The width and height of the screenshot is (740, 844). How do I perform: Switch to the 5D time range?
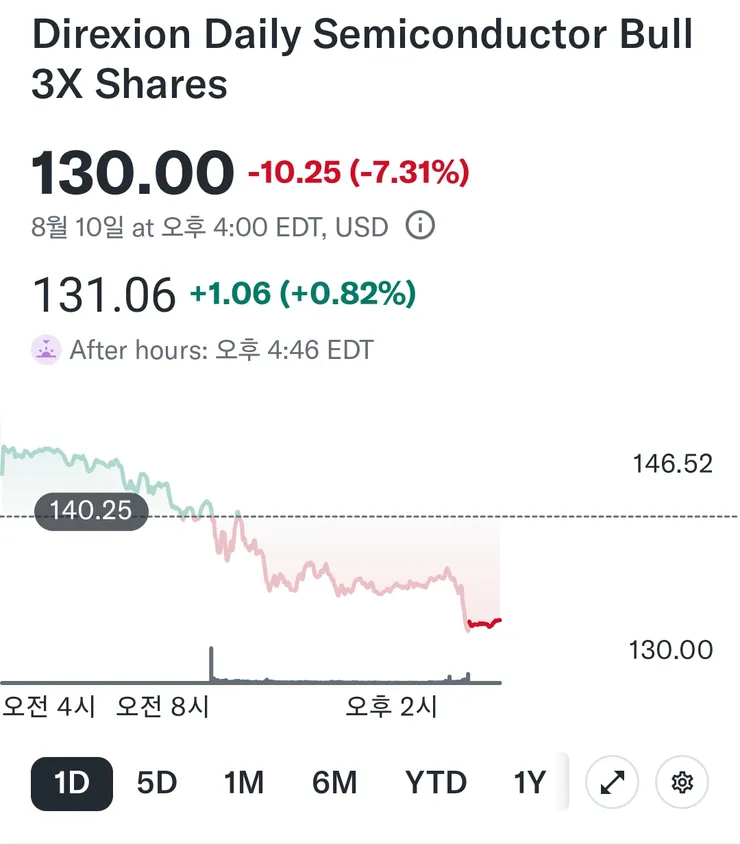(157, 783)
